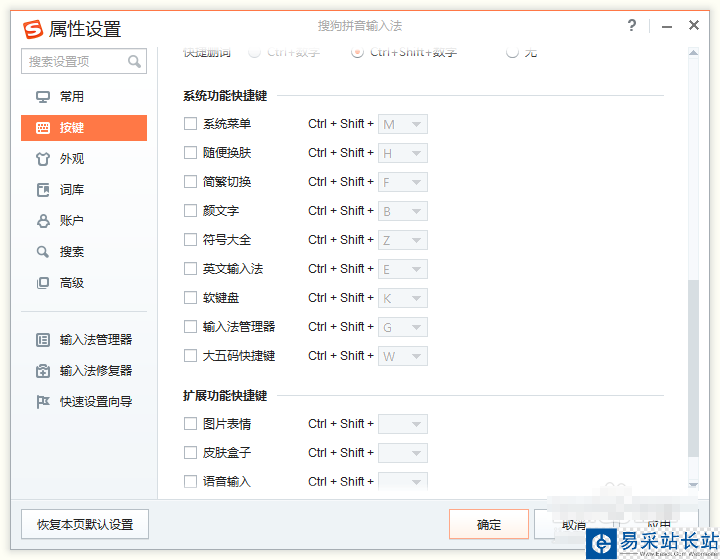Go to 账户 settings section

tap(84, 221)
